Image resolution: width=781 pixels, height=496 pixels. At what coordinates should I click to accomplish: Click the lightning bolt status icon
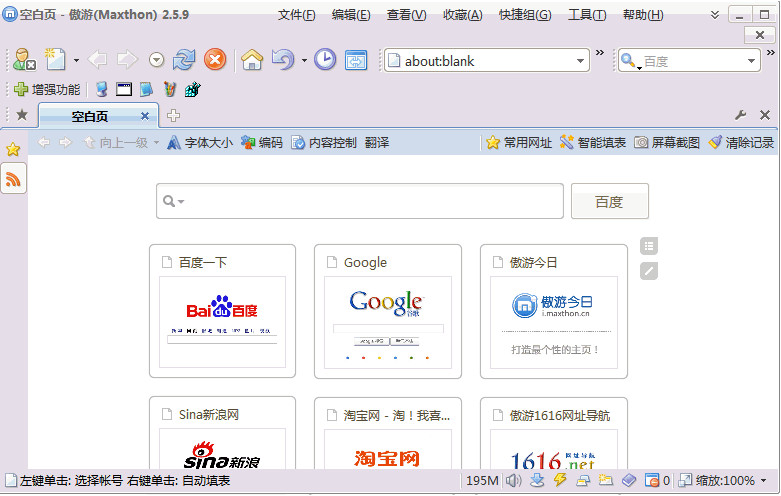[560, 480]
